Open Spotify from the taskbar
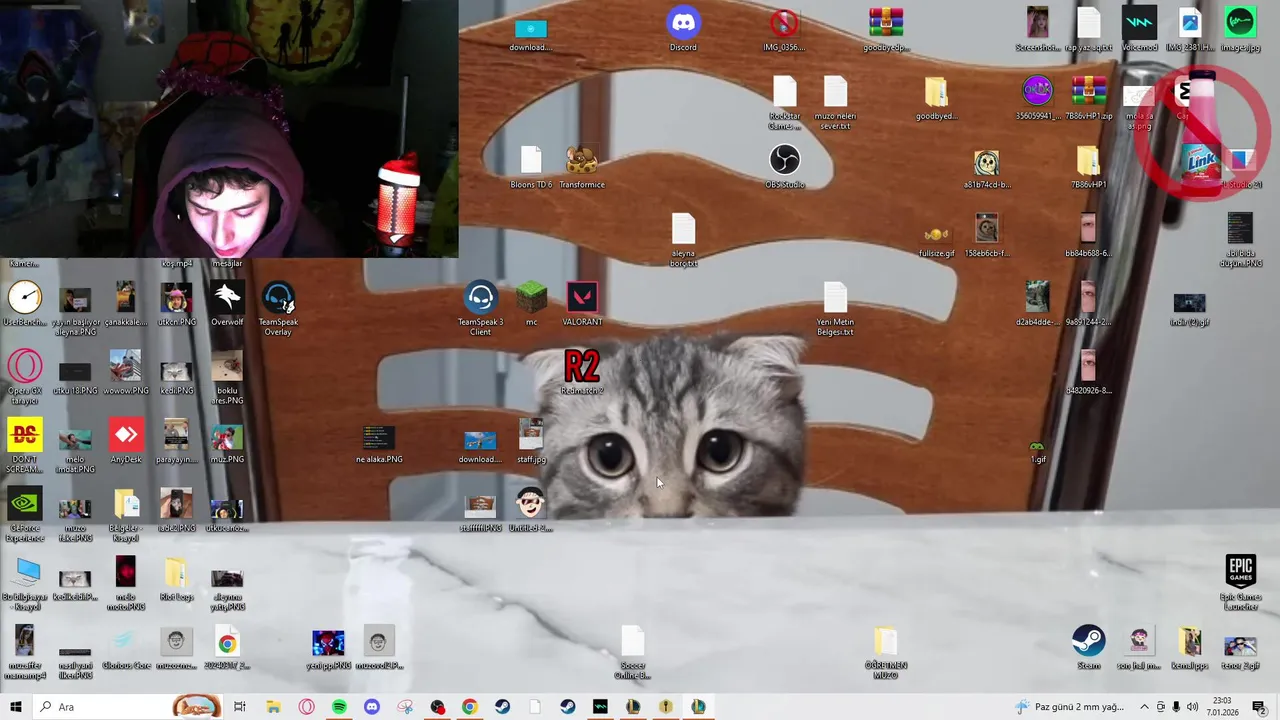This screenshot has height=720, width=1280. 339,707
